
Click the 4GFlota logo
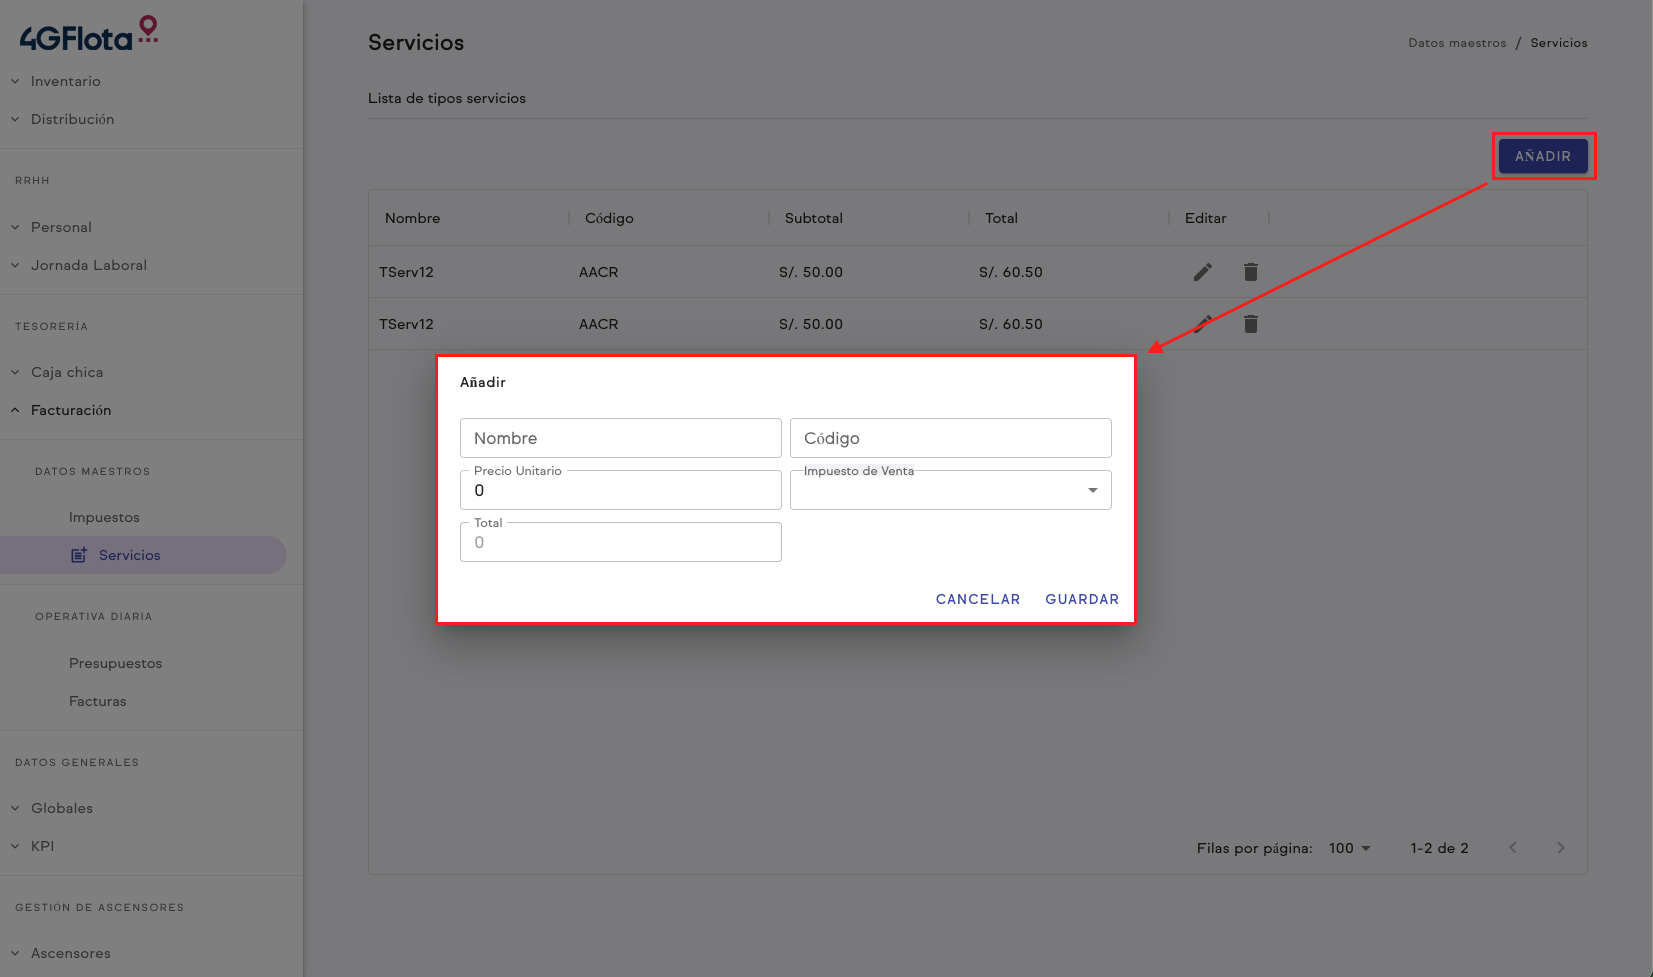coord(88,35)
